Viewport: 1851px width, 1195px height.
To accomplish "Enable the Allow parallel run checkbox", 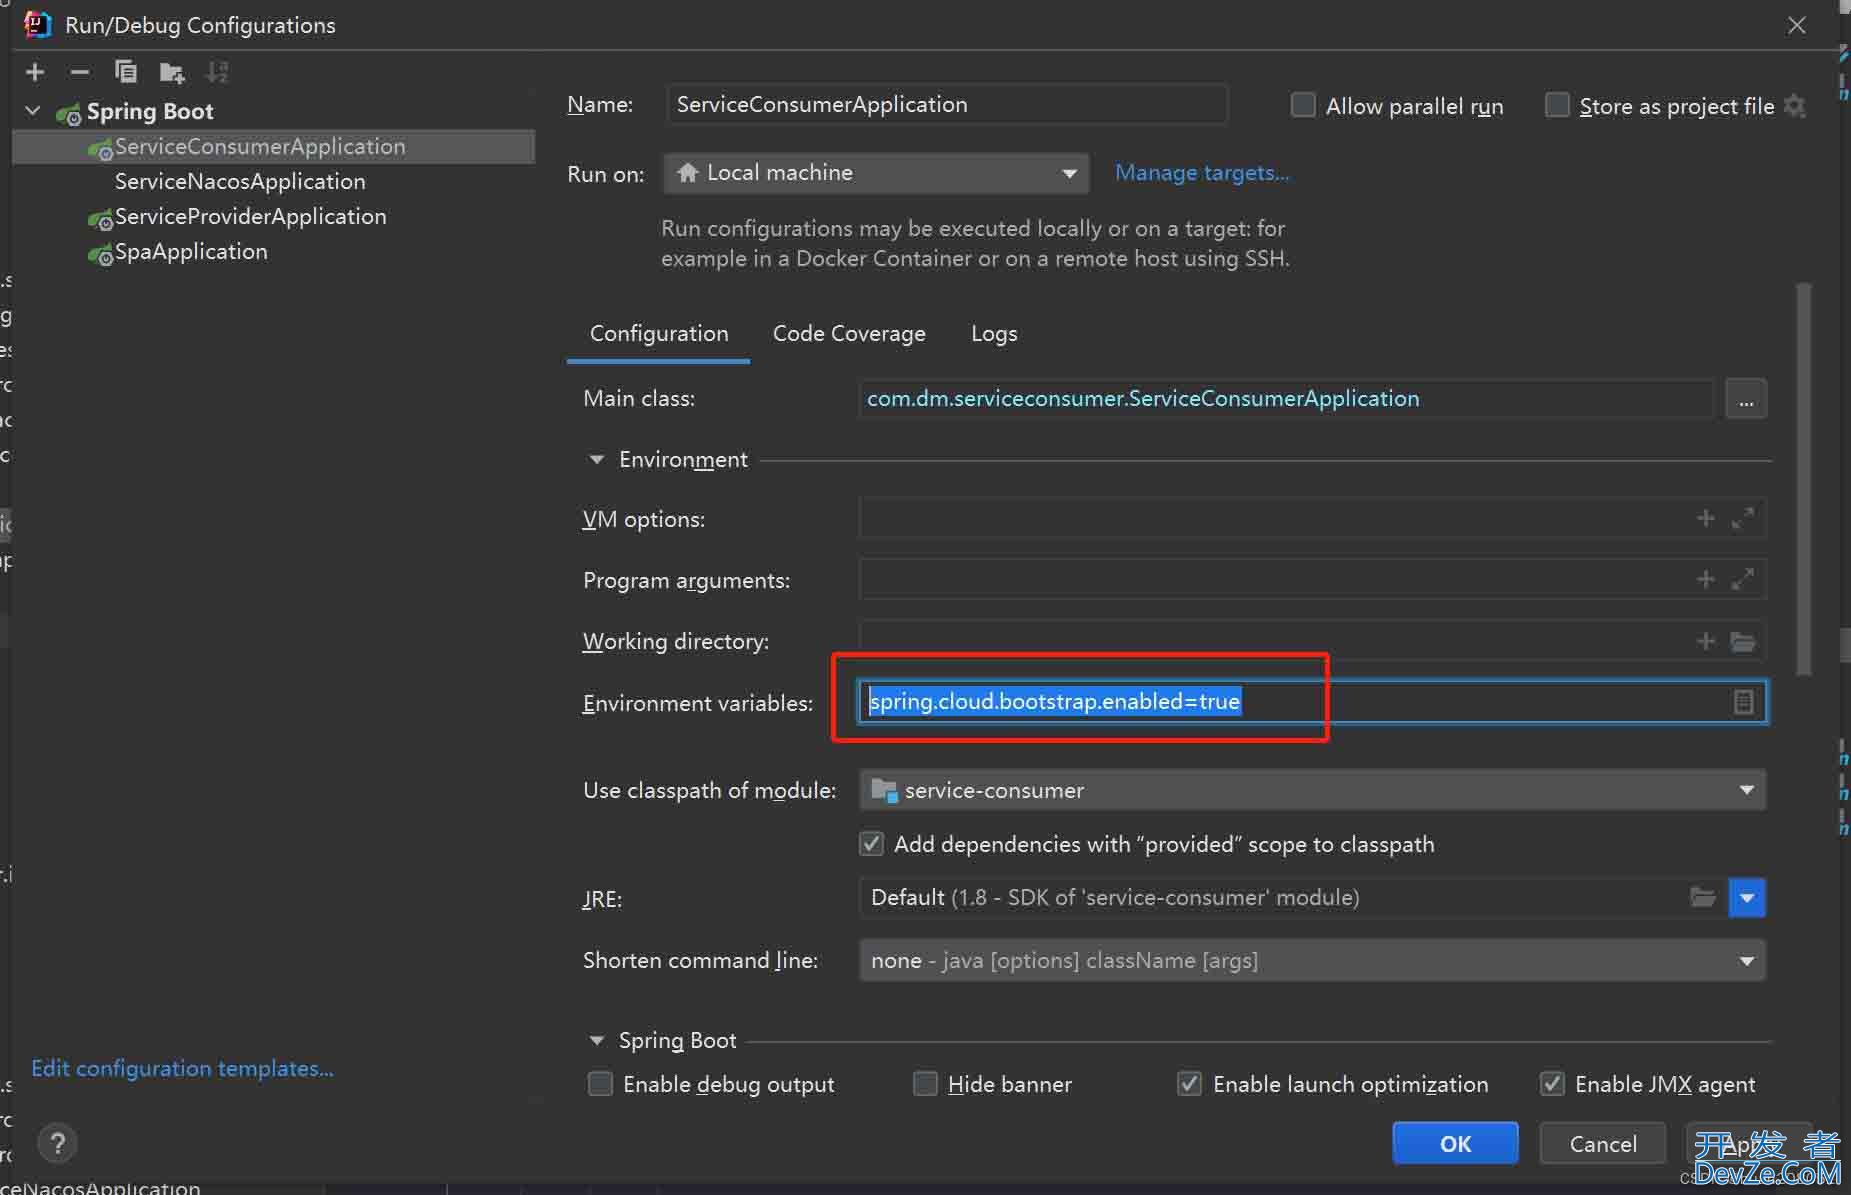I will 1303,105.
